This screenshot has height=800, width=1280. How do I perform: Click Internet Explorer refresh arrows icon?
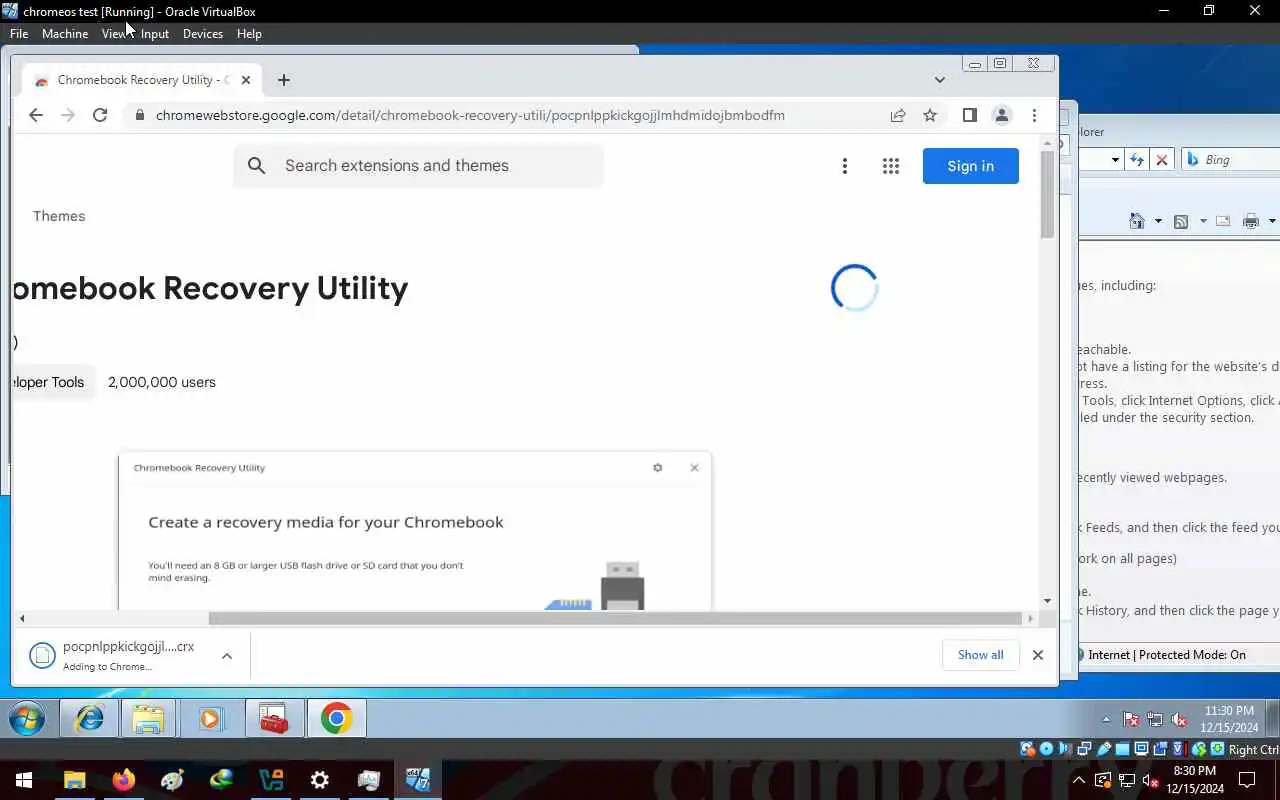(1137, 160)
